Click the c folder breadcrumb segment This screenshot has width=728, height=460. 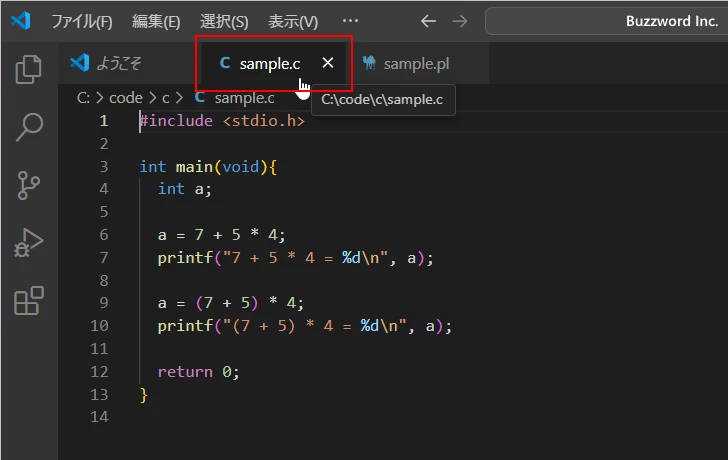pyautogui.click(x=166, y=98)
